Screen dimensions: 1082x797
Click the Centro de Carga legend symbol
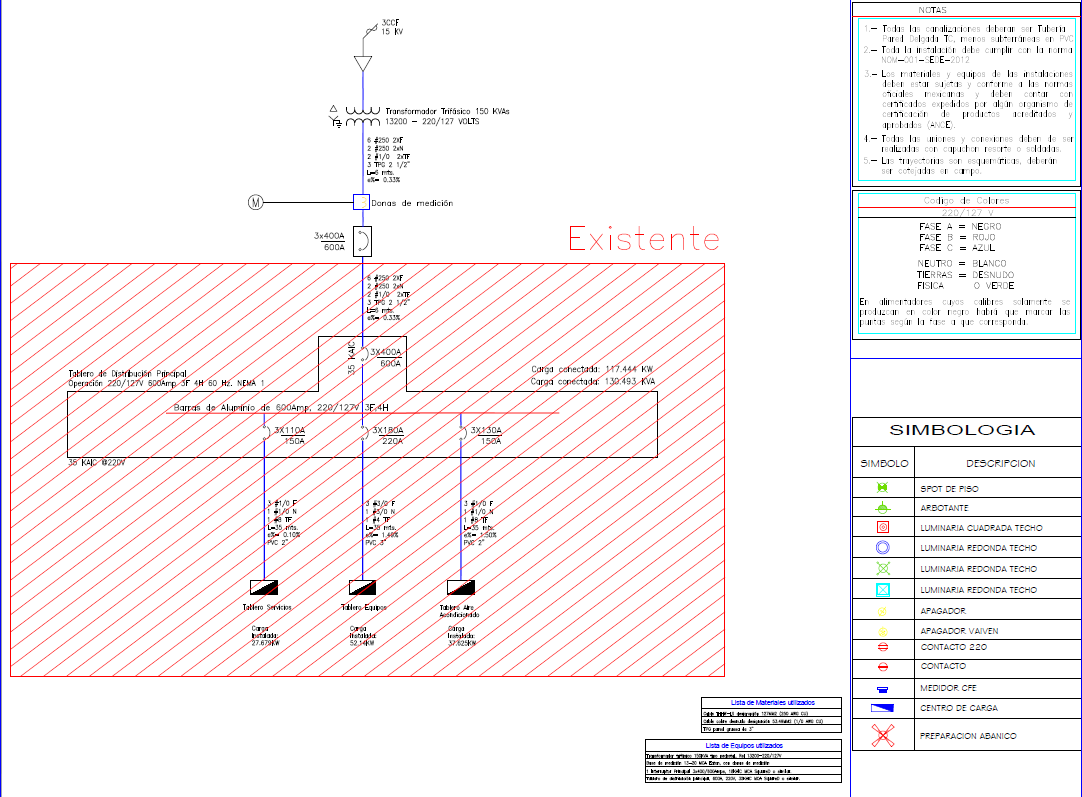click(x=882, y=708)
